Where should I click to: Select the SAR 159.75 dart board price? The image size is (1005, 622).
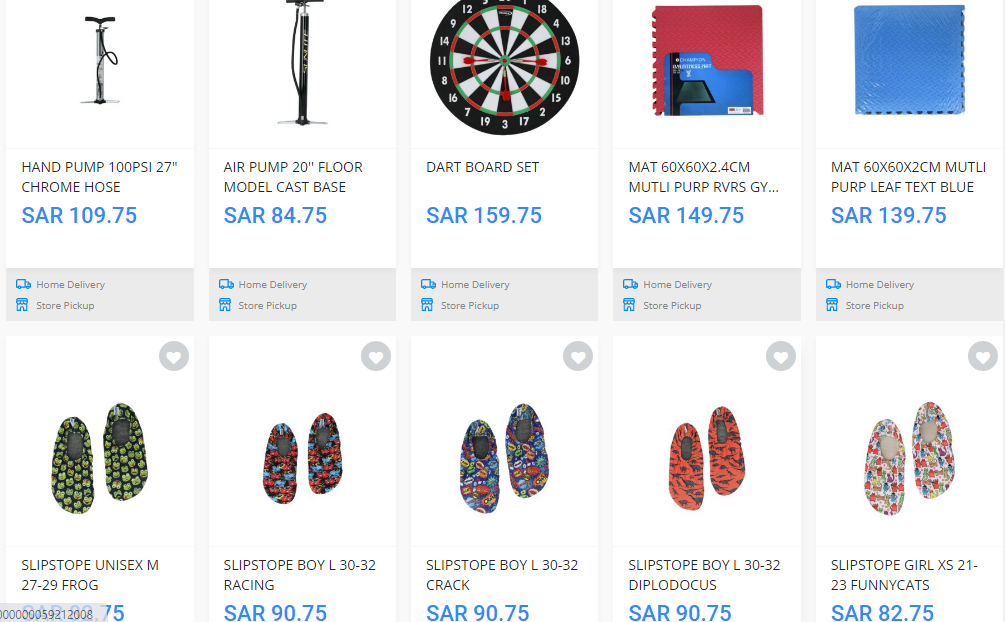point(484,215)
